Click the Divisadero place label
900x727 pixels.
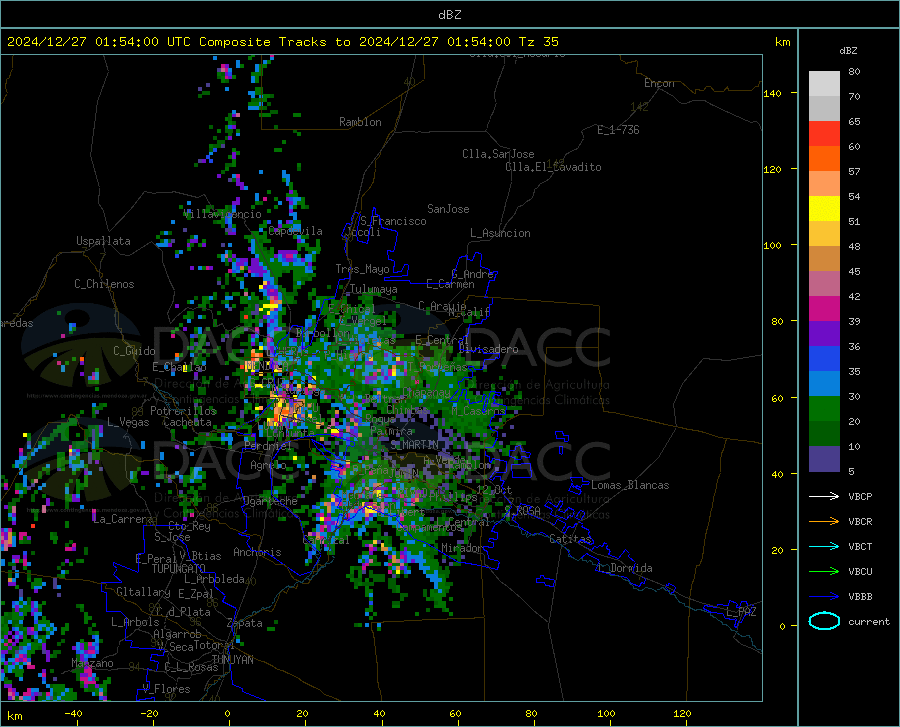click(488, 349)
